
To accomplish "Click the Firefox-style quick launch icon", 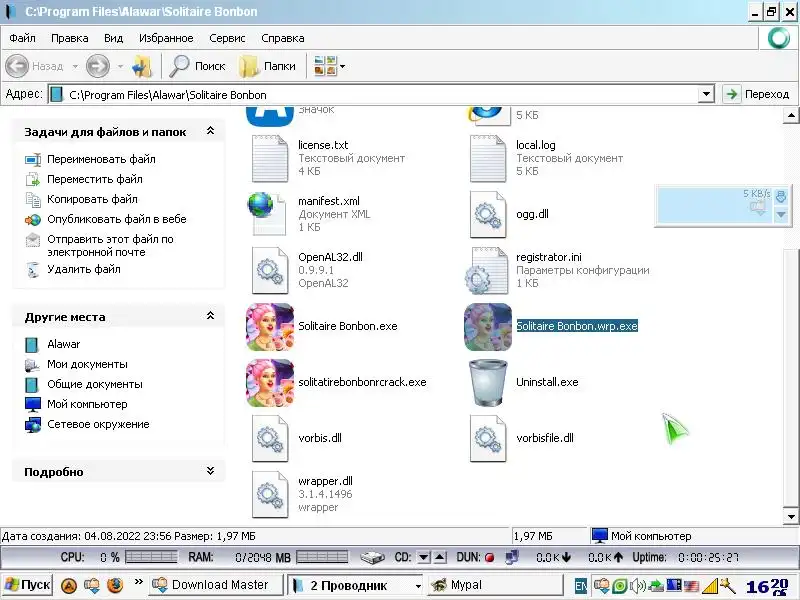I will click(x=115, y=585).
